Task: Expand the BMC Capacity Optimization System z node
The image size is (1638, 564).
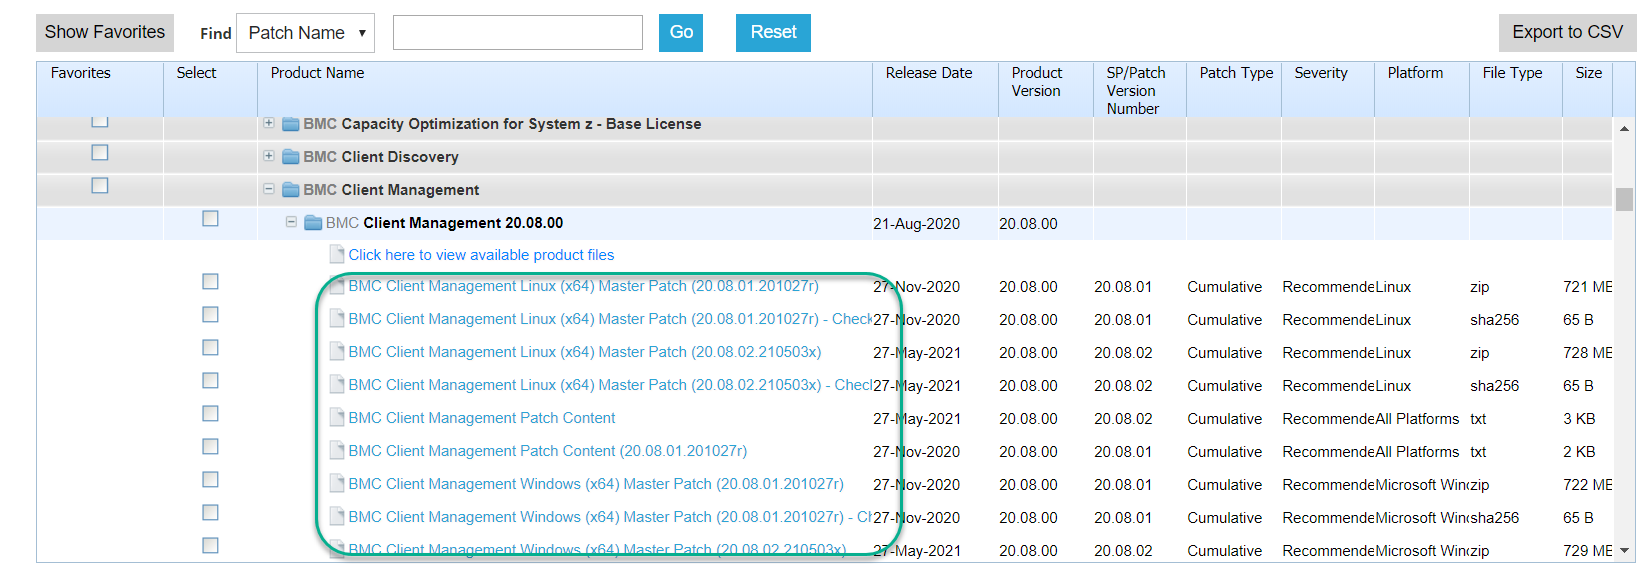Action: [x=269, y=123]
